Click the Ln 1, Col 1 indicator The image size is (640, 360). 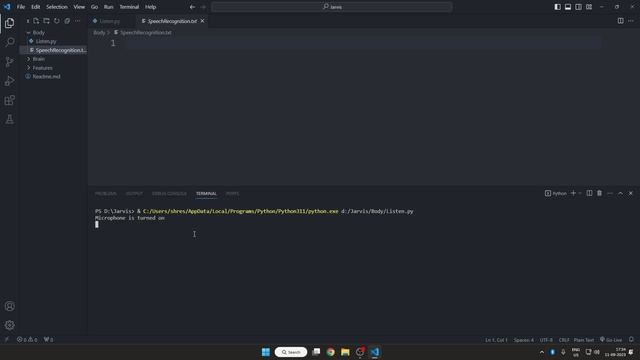[x=496, y=340]
